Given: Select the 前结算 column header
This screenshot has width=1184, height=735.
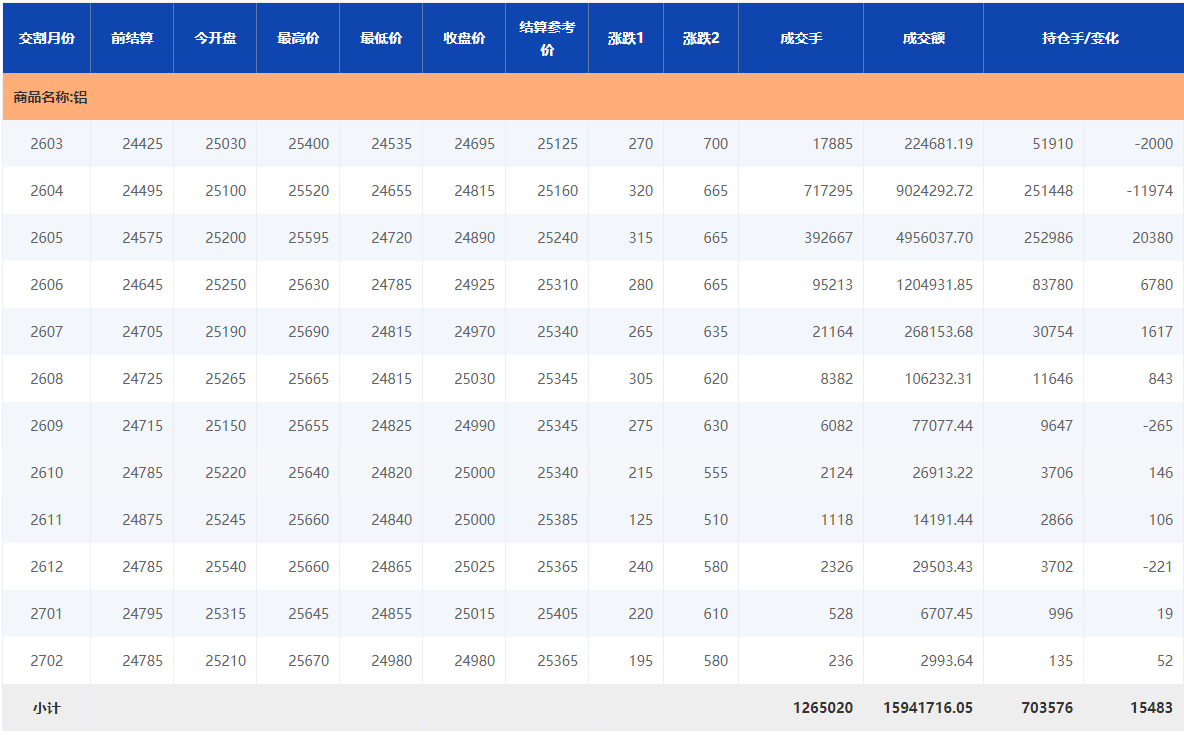Looking at the screenshot, I should click(x=132, y=38).
